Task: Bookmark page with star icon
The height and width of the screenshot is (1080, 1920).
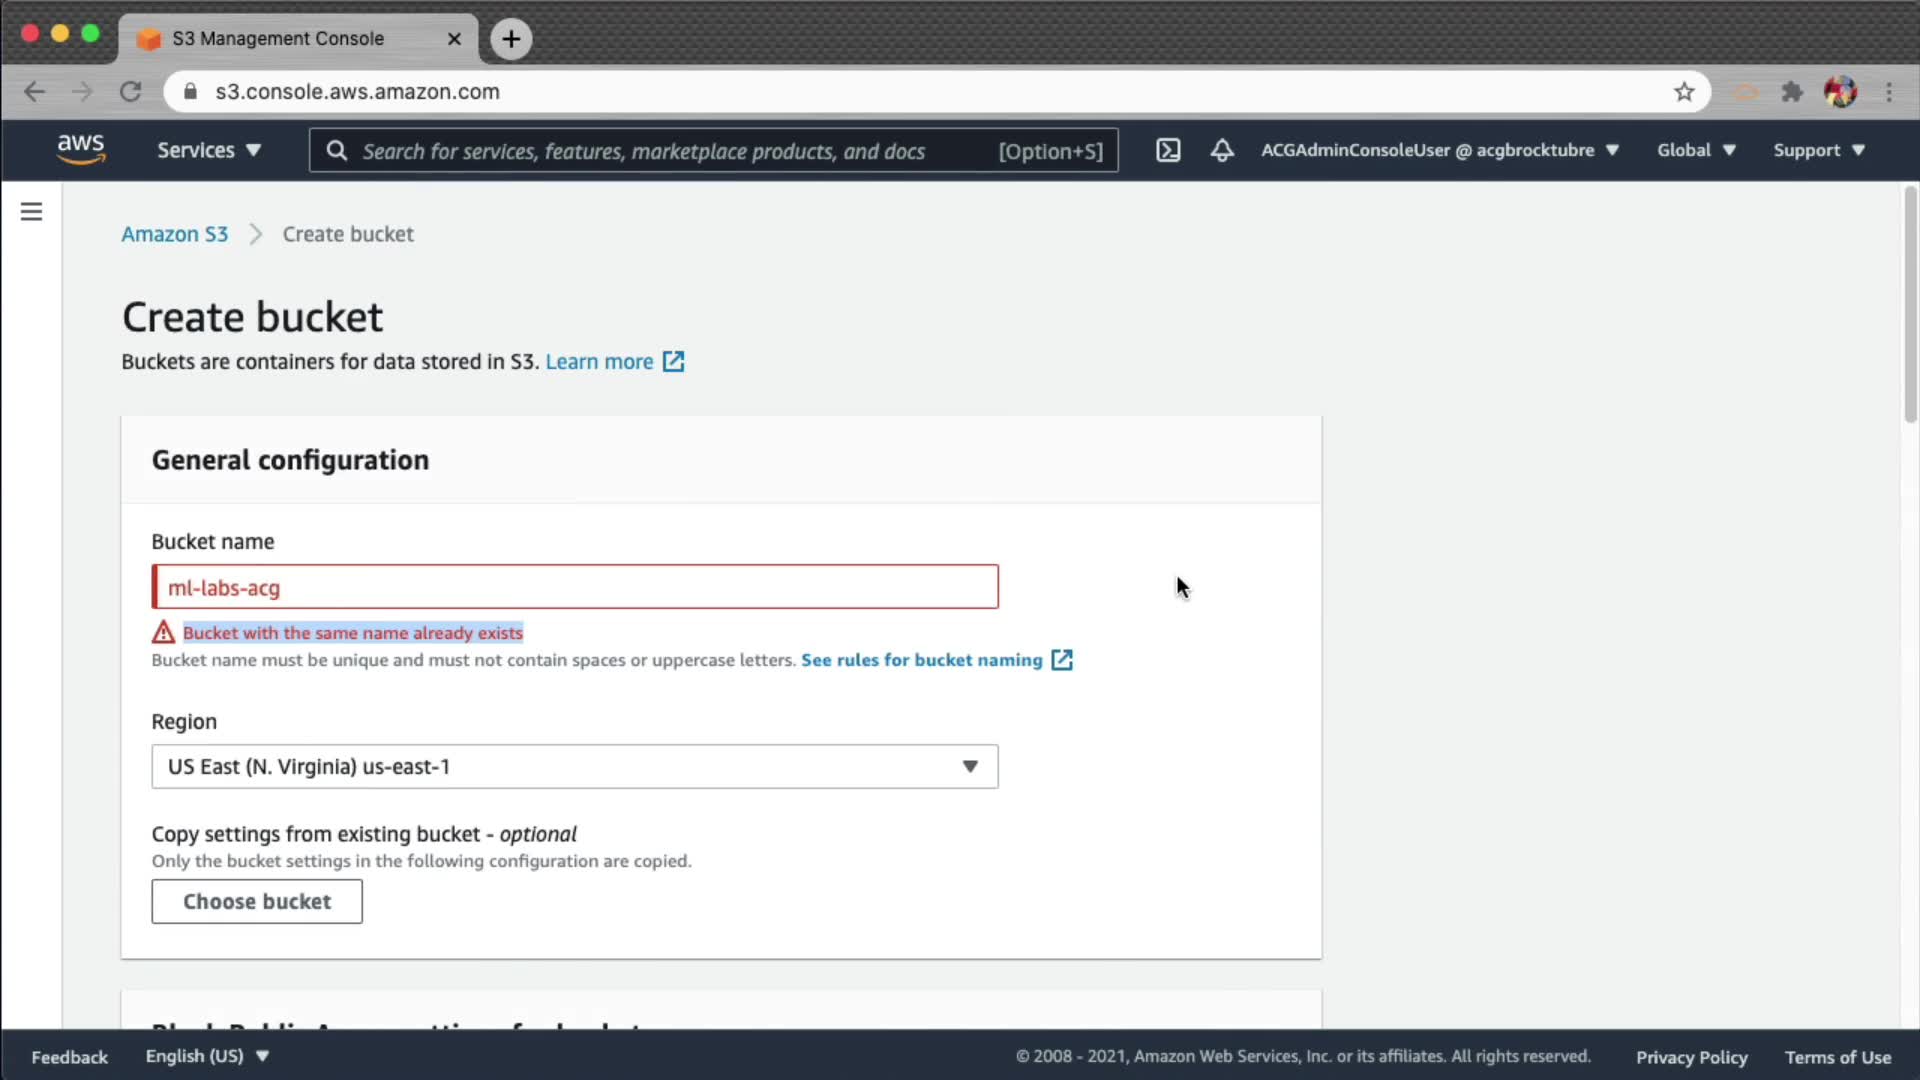Action: (x=1684, y=92)
